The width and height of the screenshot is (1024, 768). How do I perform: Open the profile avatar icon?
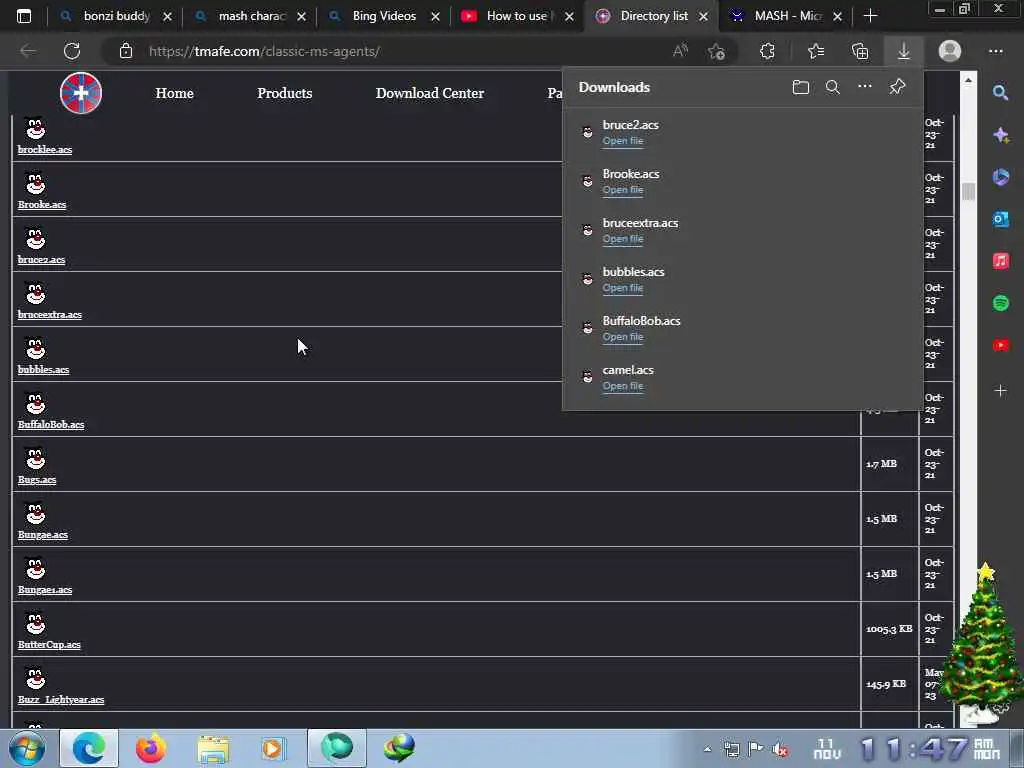pyautogui.click(x=950, y=51)
